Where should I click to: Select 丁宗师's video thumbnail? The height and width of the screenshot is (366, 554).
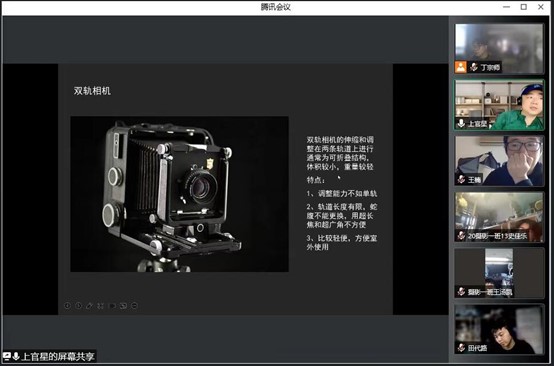(499, 48)
